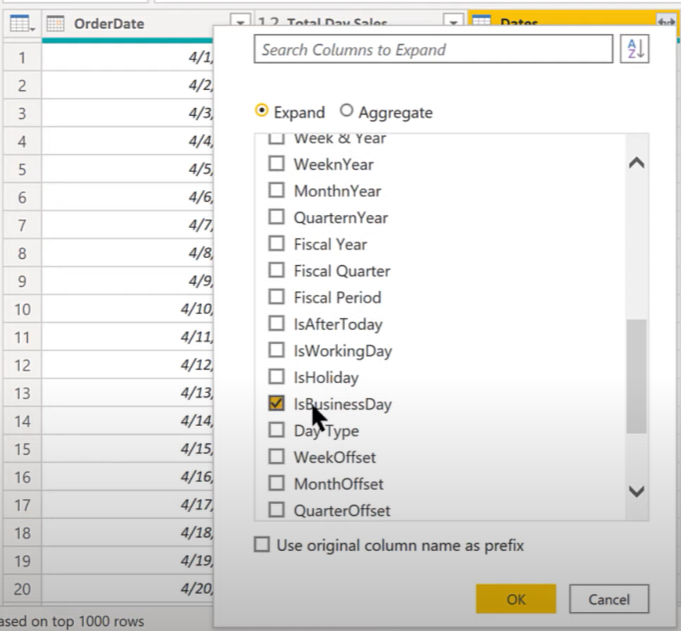Select row number 15
The image size is (681, 631).
click(22, 449)
